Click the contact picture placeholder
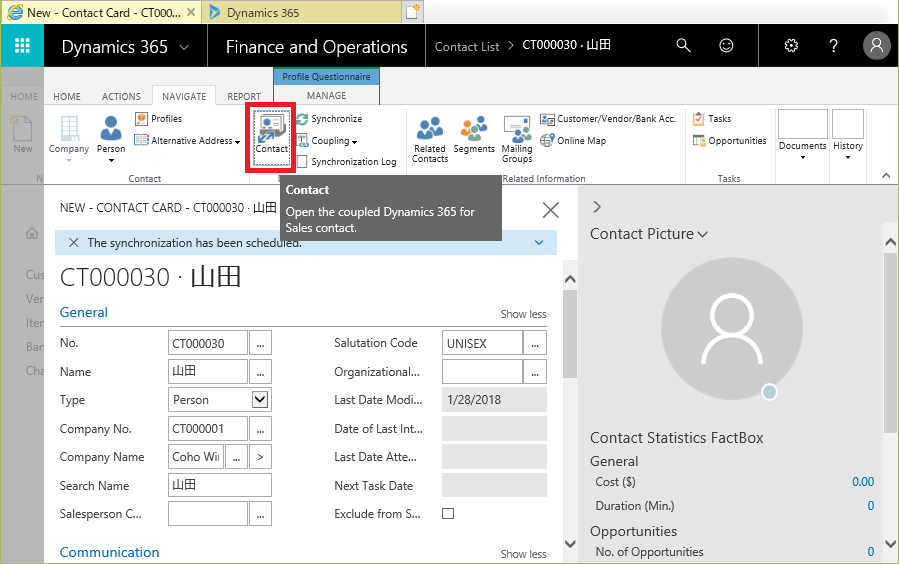This screenshot has width=899, height=564. pos(732,328)
